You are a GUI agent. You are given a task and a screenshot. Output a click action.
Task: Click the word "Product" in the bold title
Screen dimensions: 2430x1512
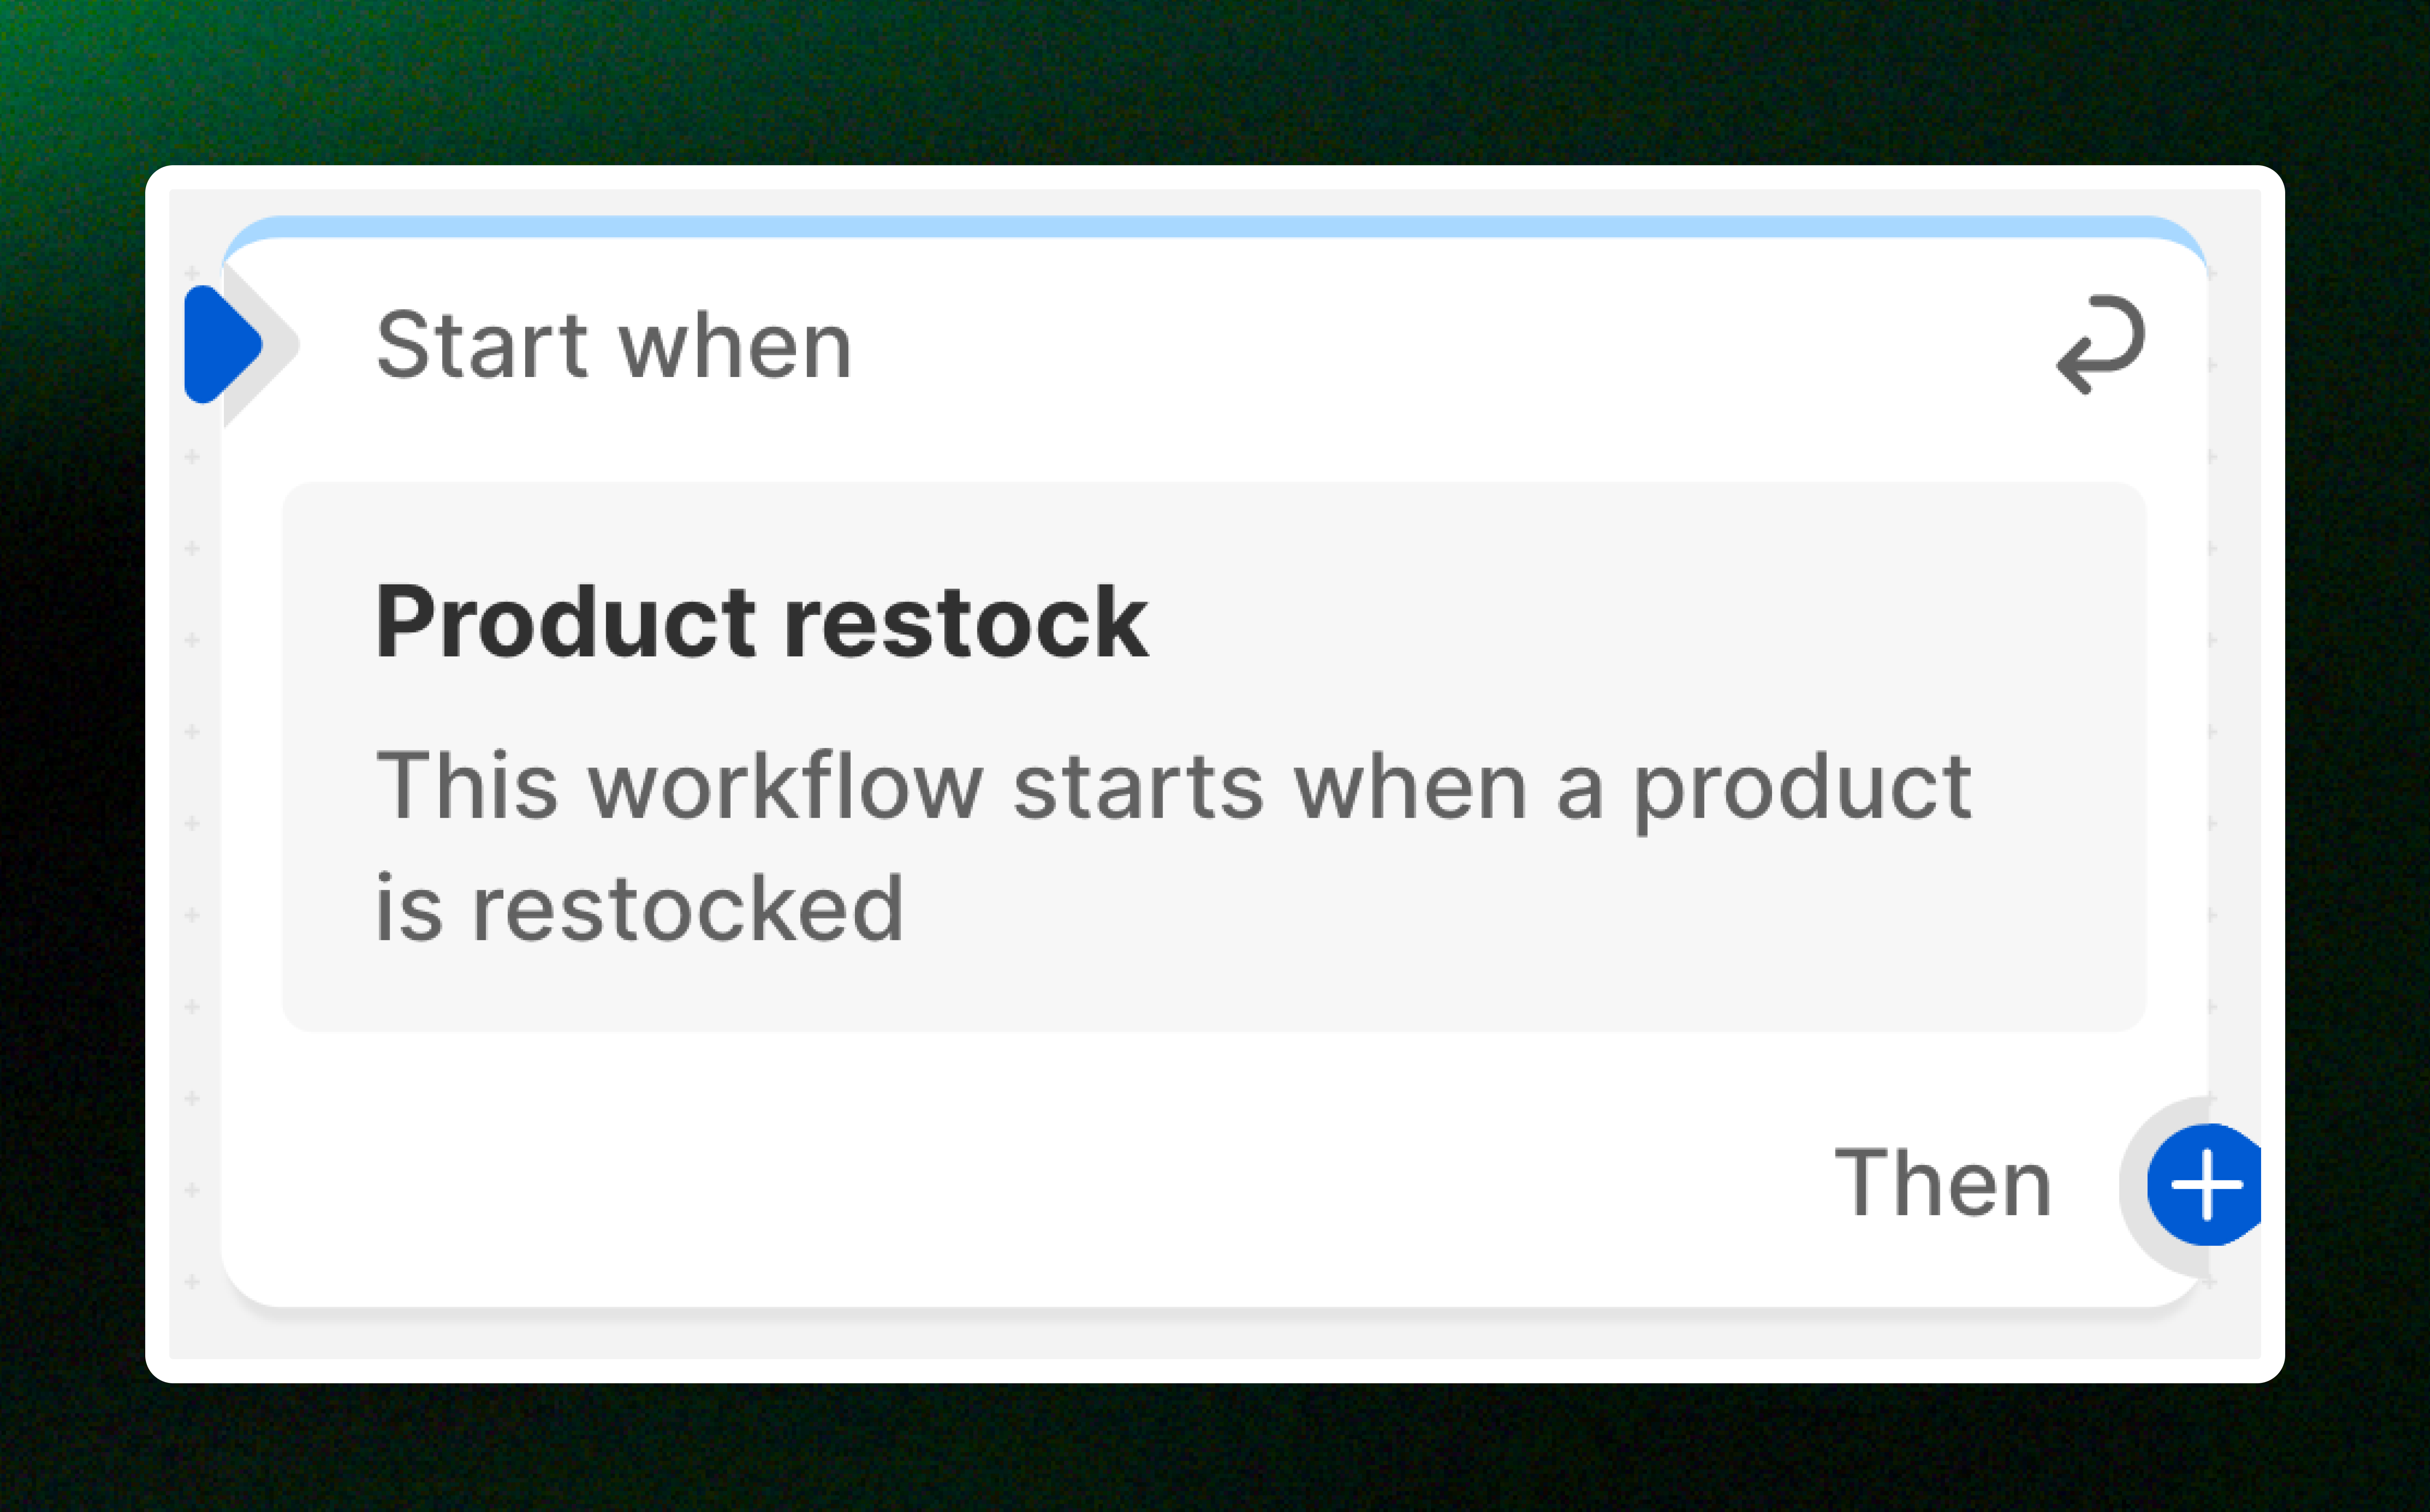[565, 622]
